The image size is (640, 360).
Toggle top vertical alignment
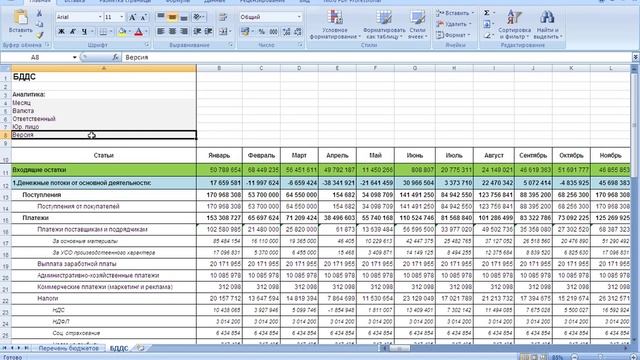click(161, 17)
